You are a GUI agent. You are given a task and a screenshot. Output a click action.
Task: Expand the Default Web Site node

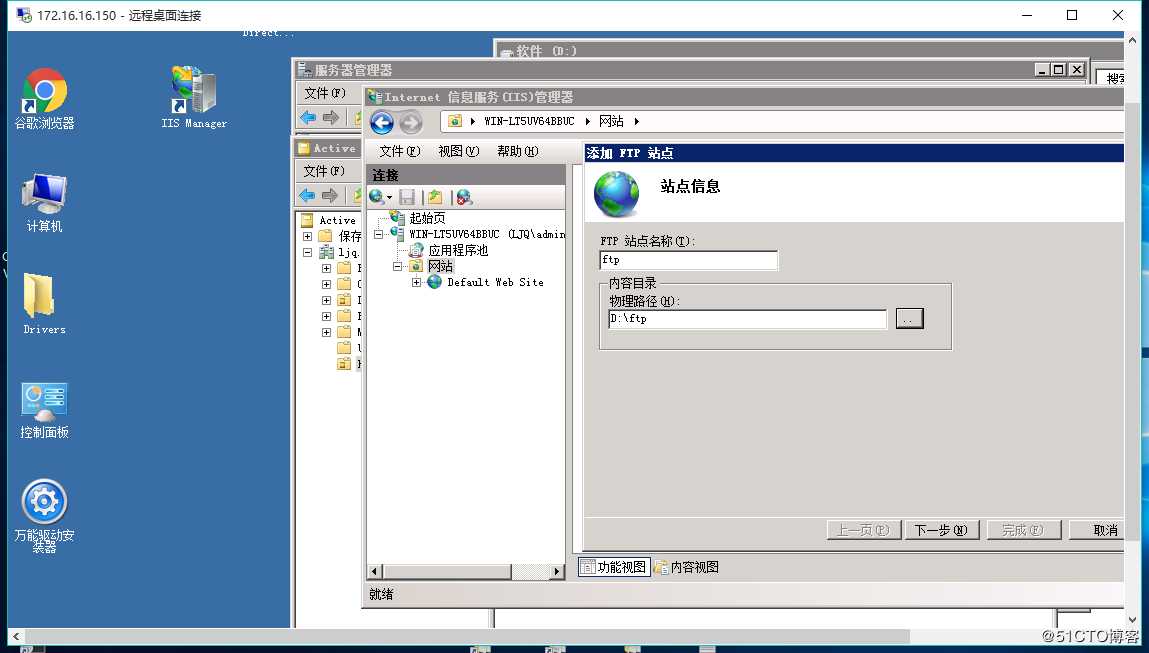416,282
